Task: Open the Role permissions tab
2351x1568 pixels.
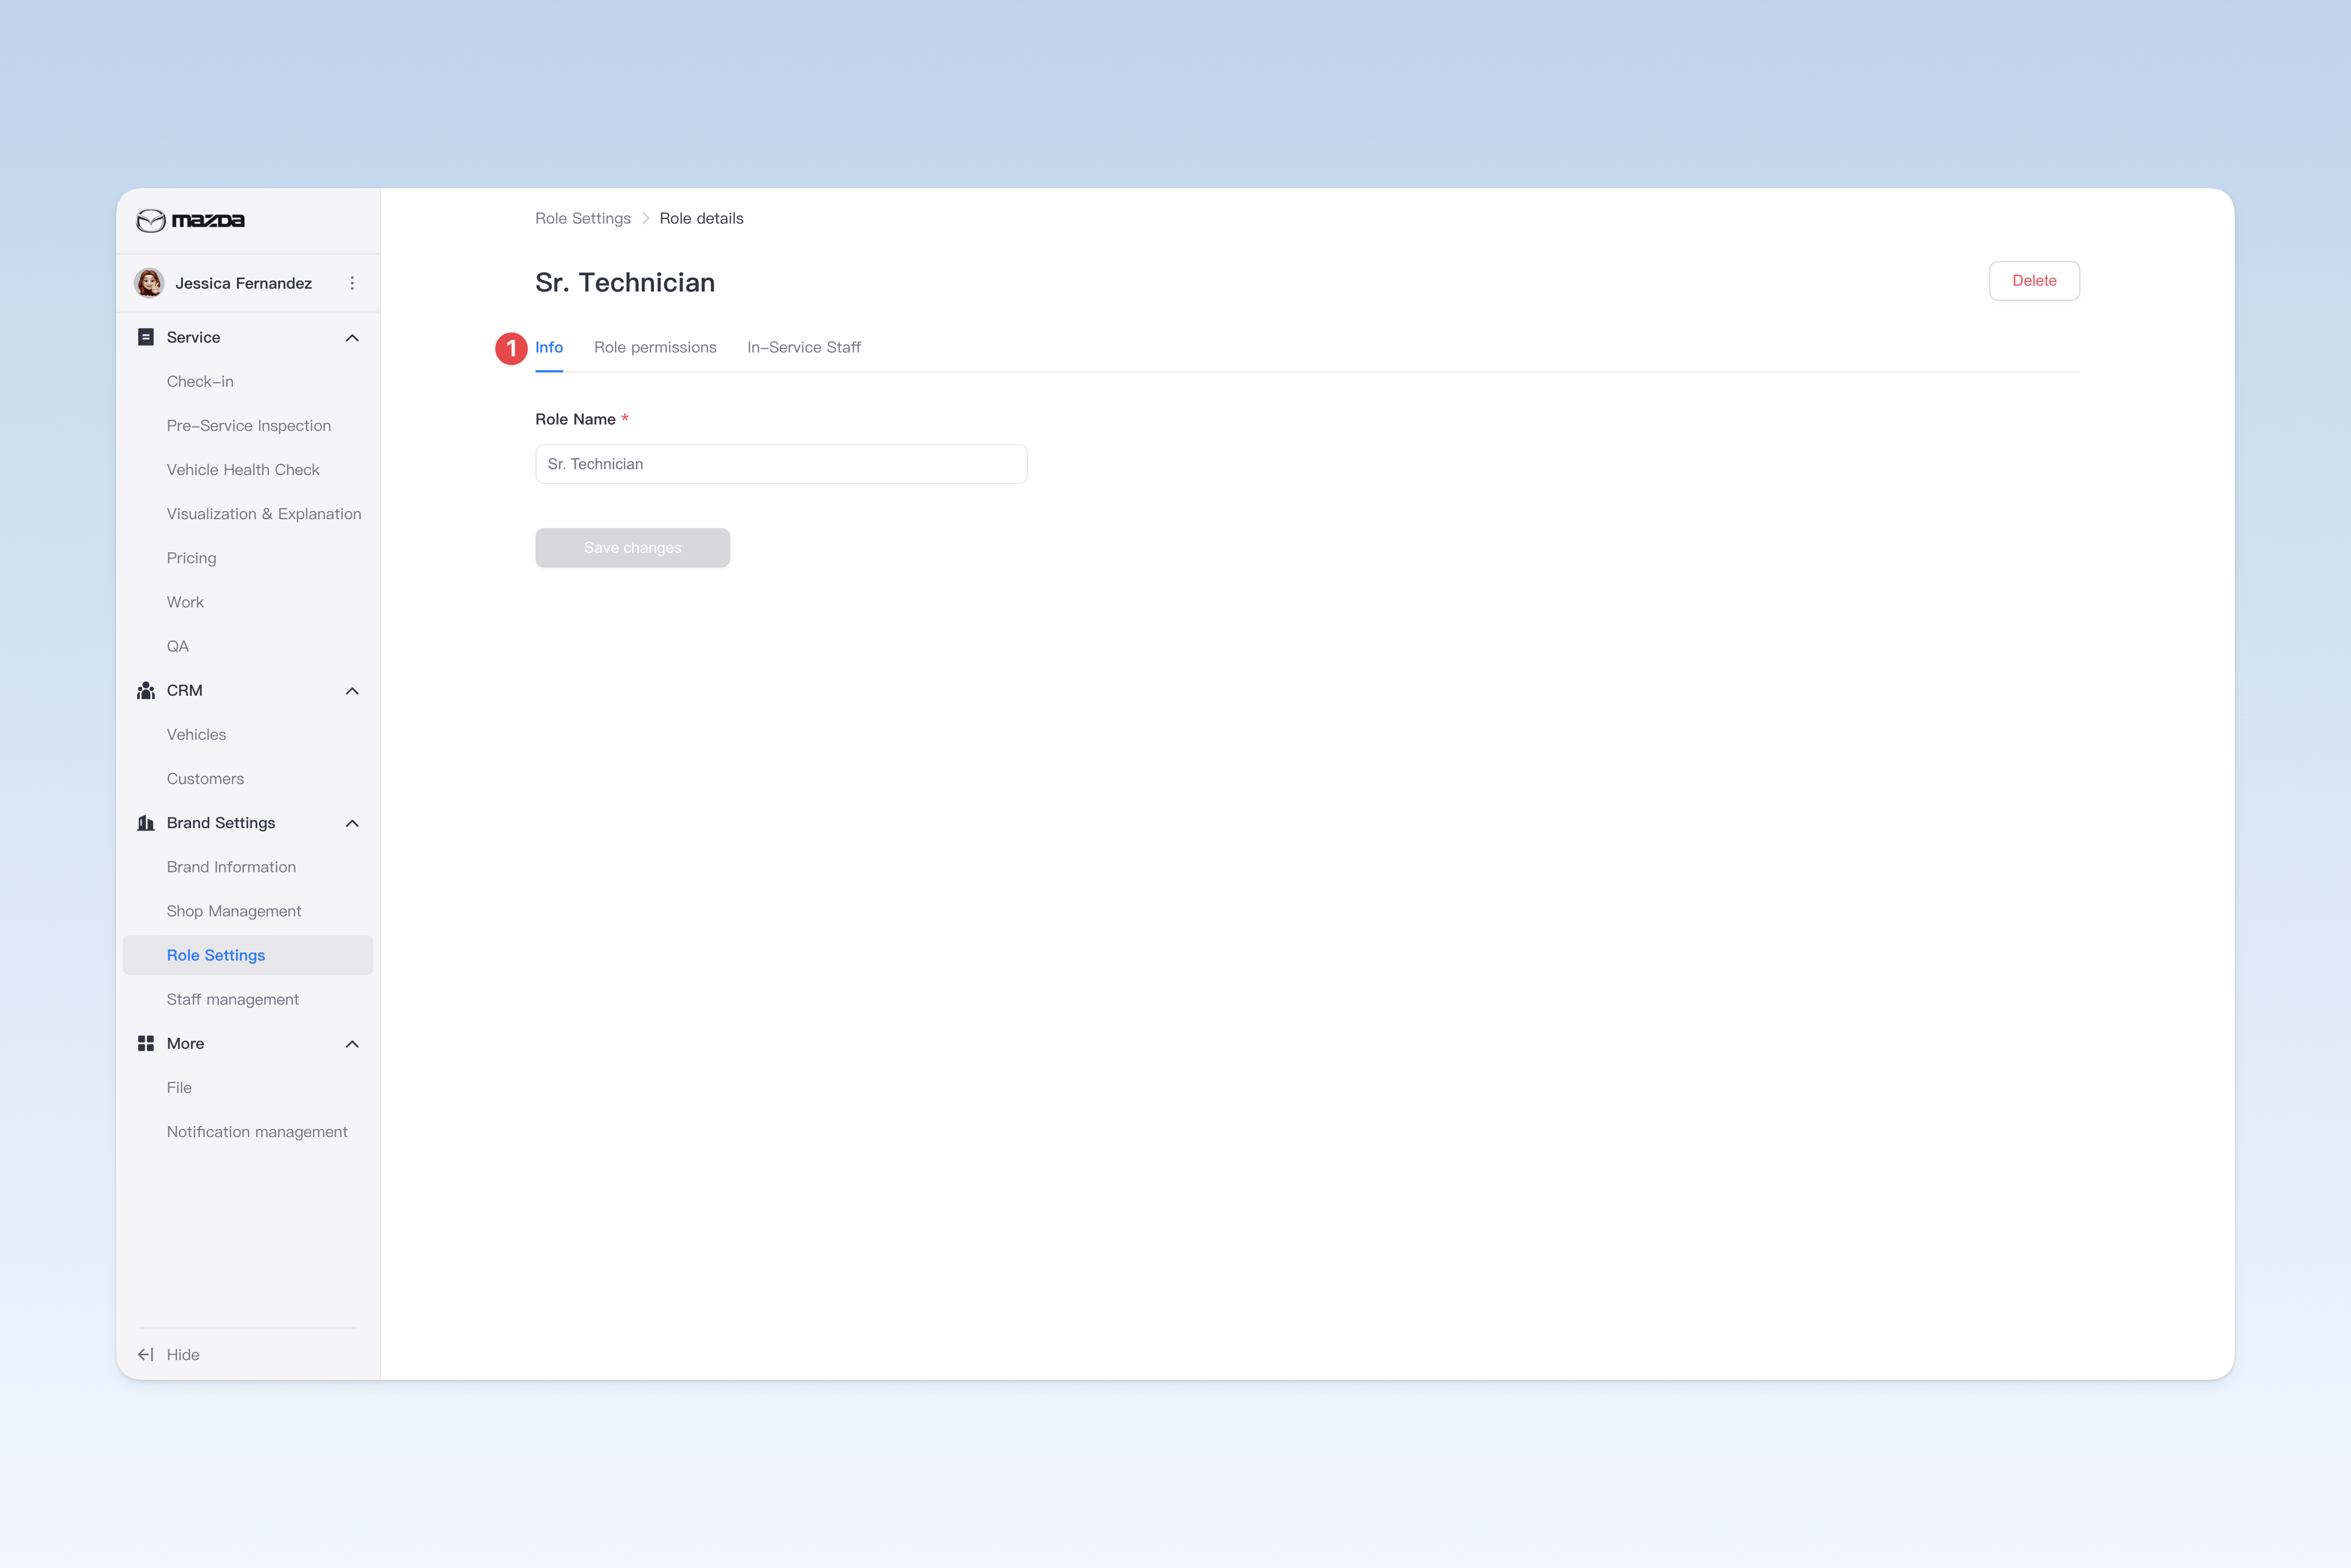Action: (x=655, y=347)
